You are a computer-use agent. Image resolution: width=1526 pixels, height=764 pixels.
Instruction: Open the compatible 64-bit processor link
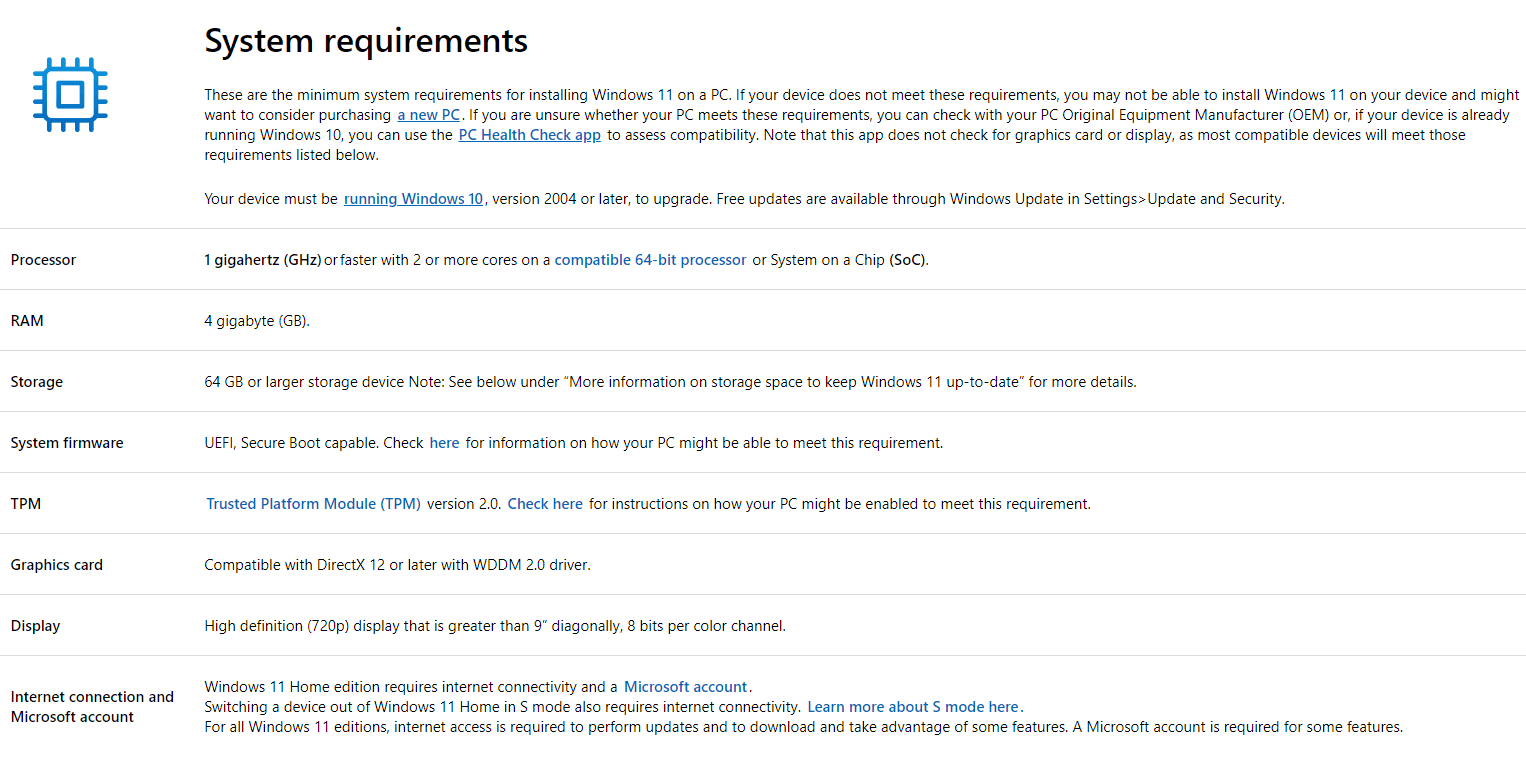coord(650,260)
